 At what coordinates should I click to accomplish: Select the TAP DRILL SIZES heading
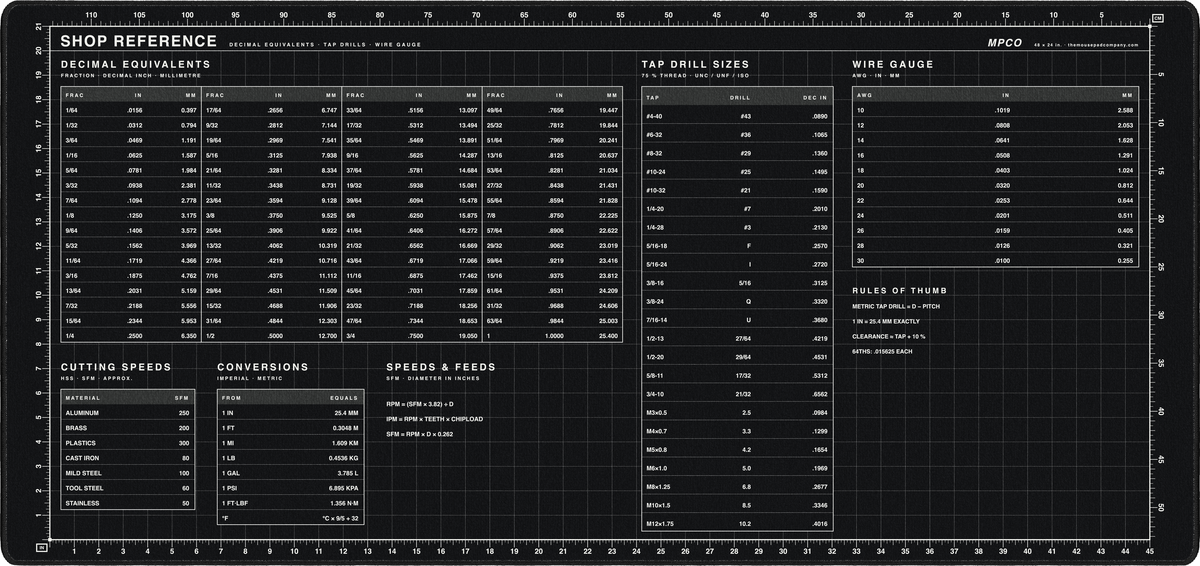click(x=695, y=64)
